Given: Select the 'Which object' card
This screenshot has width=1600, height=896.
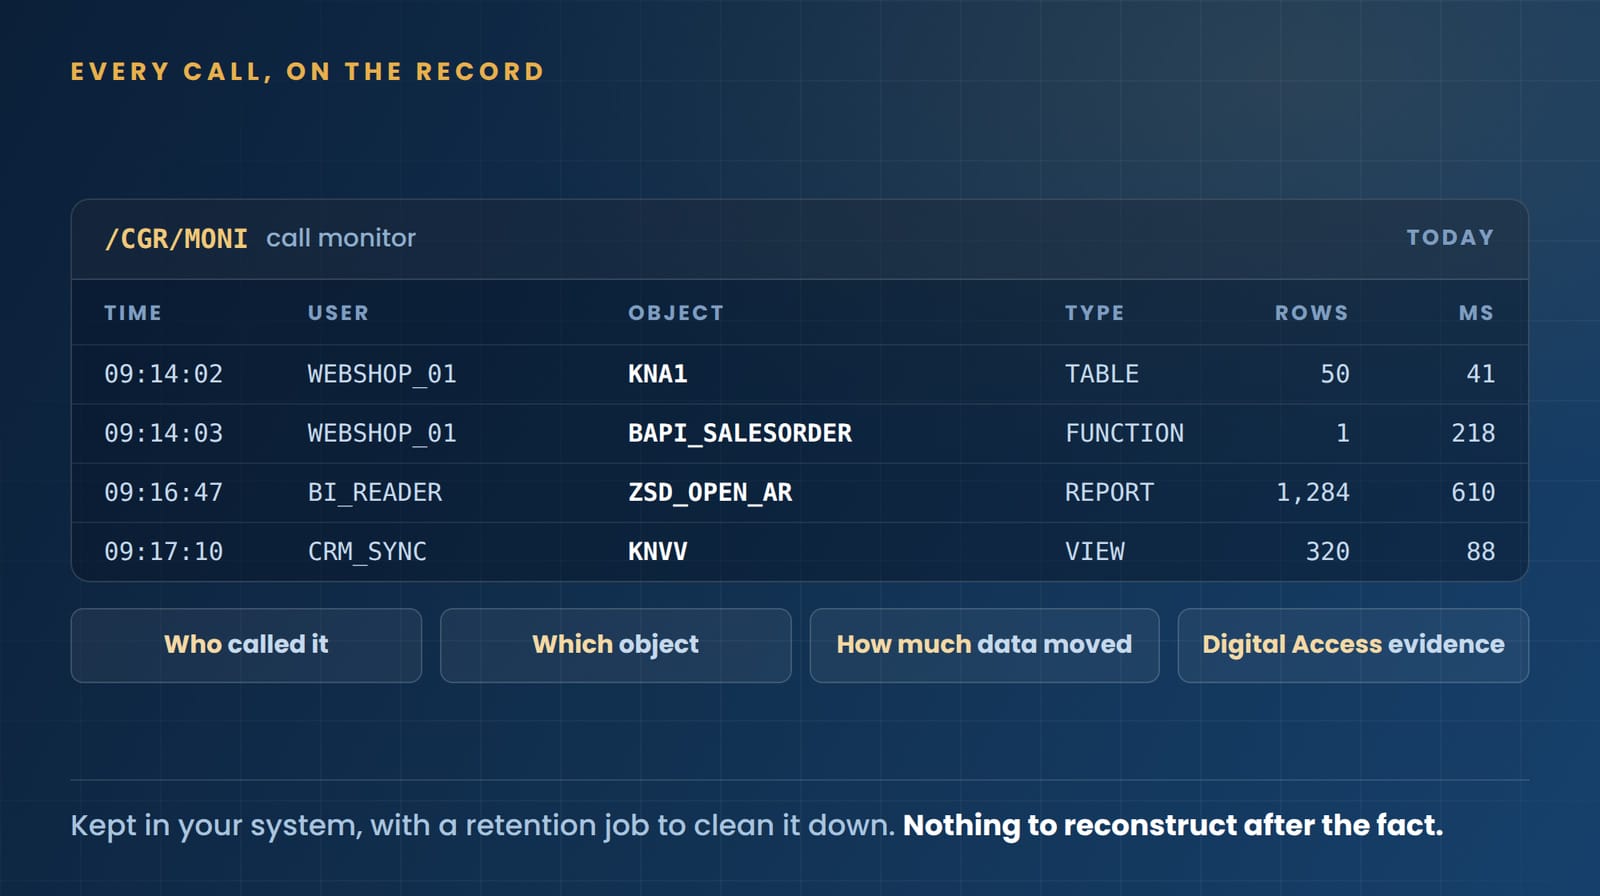Looking at the screenshot, I should click(x=616, y=645).
